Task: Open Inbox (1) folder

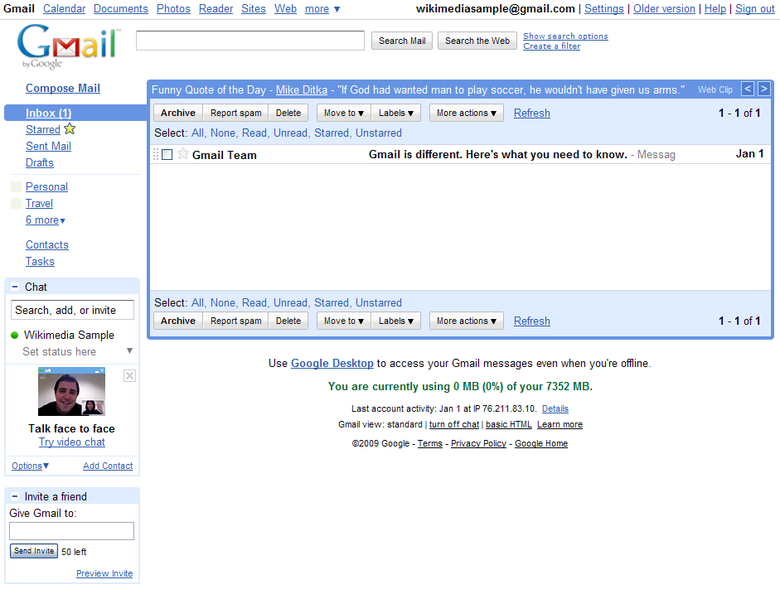Action: tap(49, 113)
